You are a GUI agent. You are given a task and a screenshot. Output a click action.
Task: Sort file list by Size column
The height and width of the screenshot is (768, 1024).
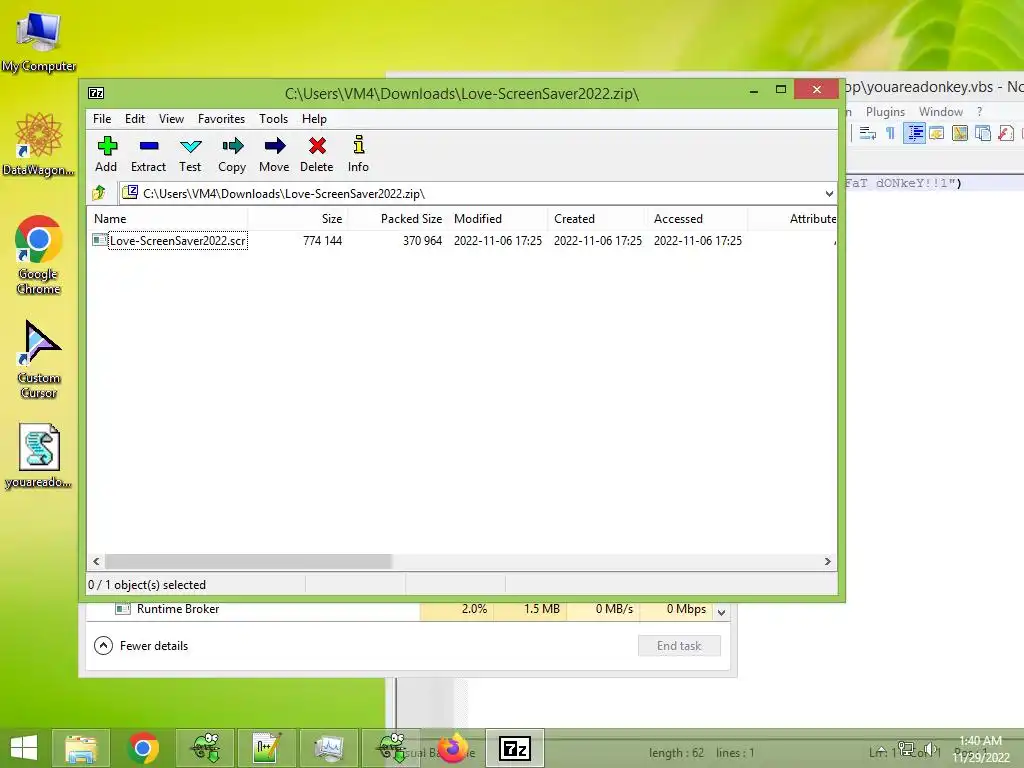(297, 219)
